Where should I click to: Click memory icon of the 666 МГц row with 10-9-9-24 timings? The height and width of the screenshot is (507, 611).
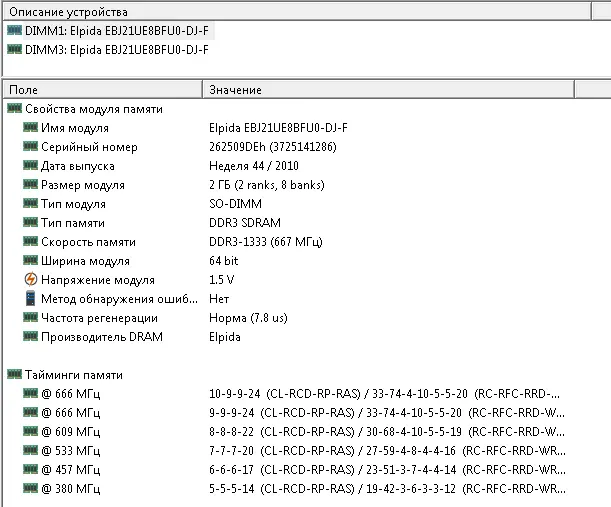(30, 393)
